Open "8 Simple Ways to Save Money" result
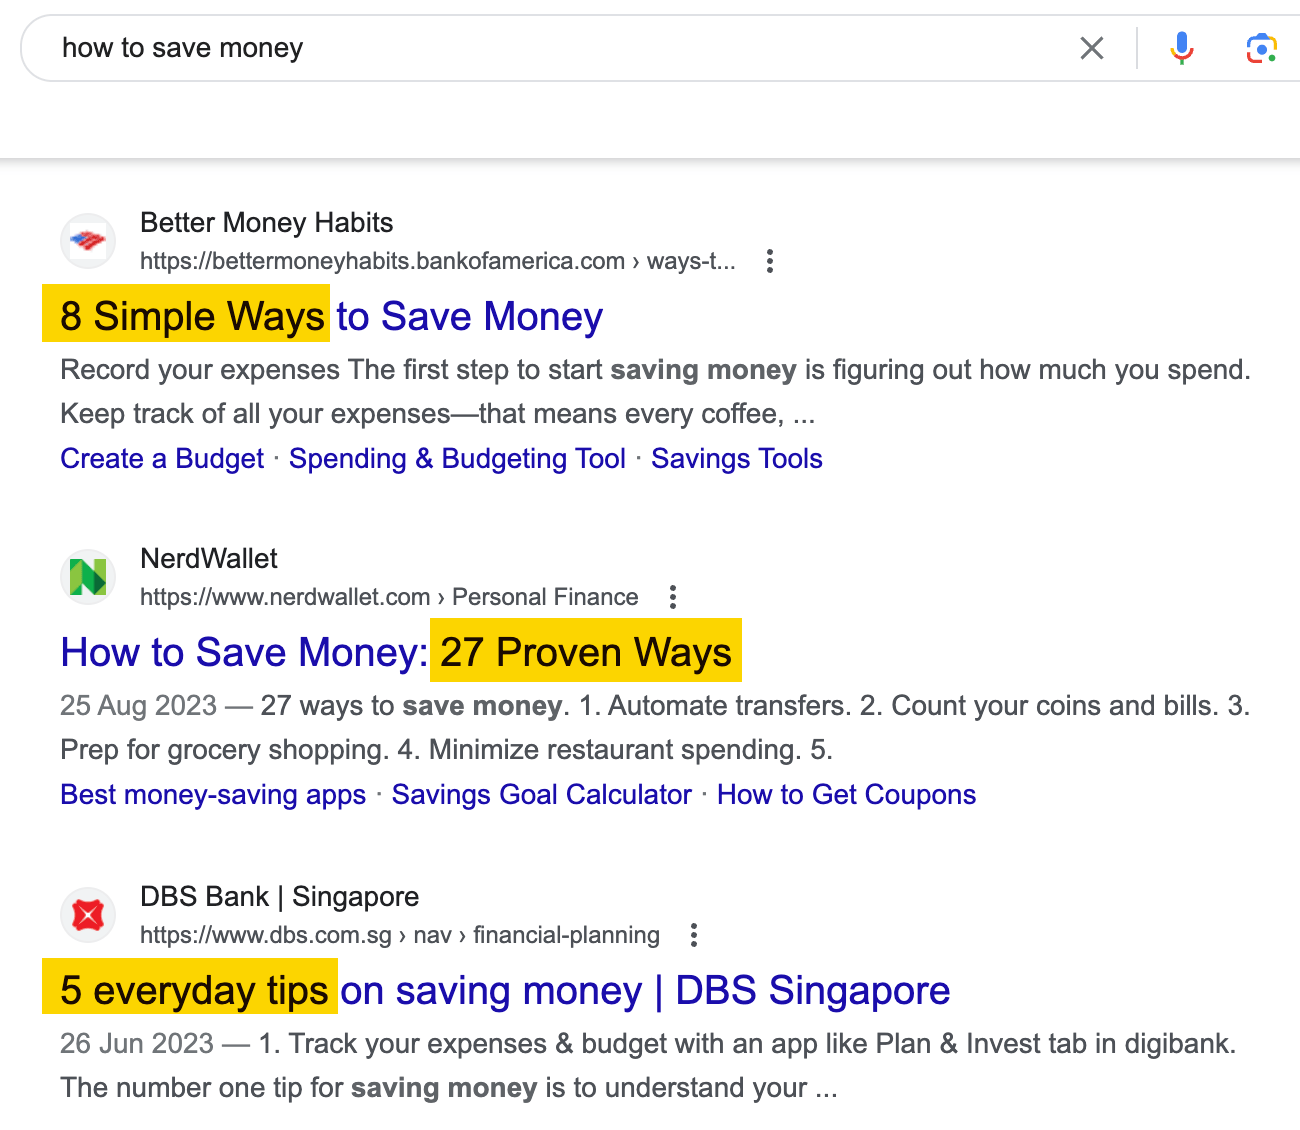The height and width of the screenshot is (1130, 1300). pos(331,316)
